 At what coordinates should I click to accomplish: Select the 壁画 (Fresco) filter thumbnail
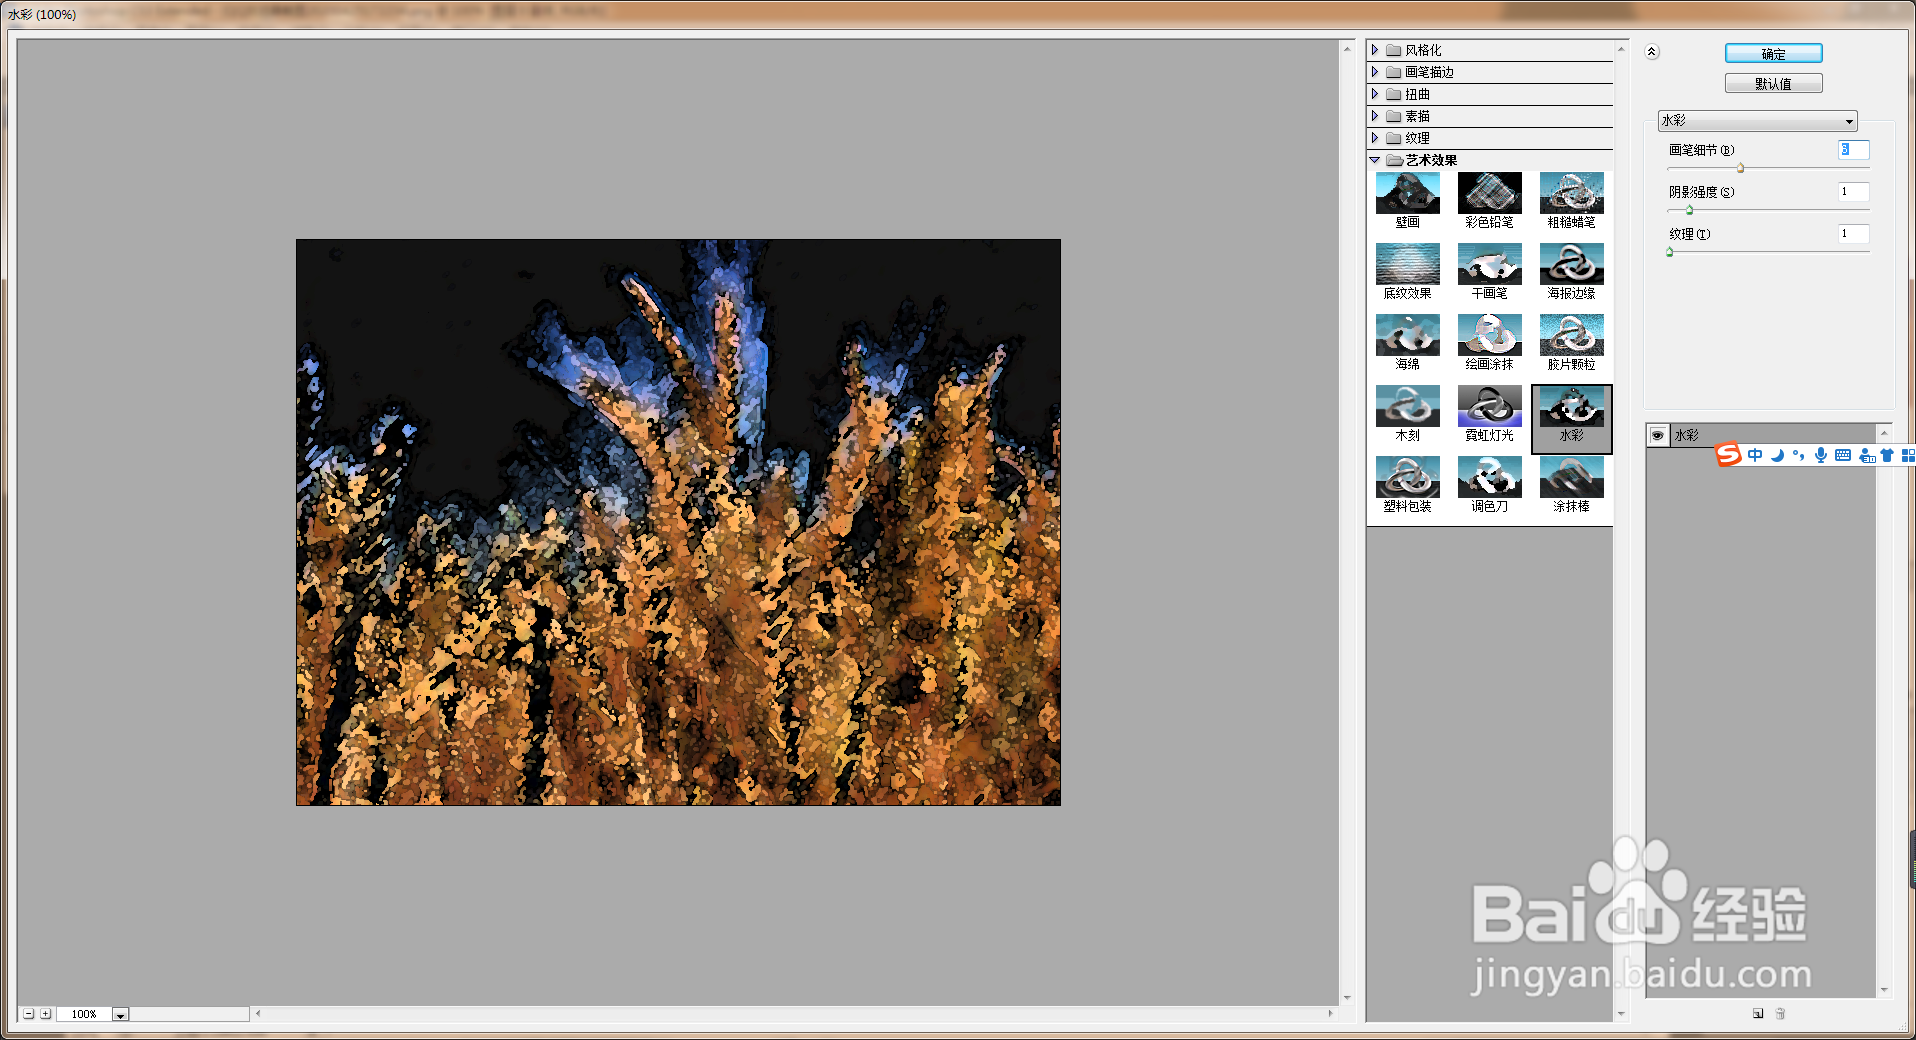point(1407,193)
